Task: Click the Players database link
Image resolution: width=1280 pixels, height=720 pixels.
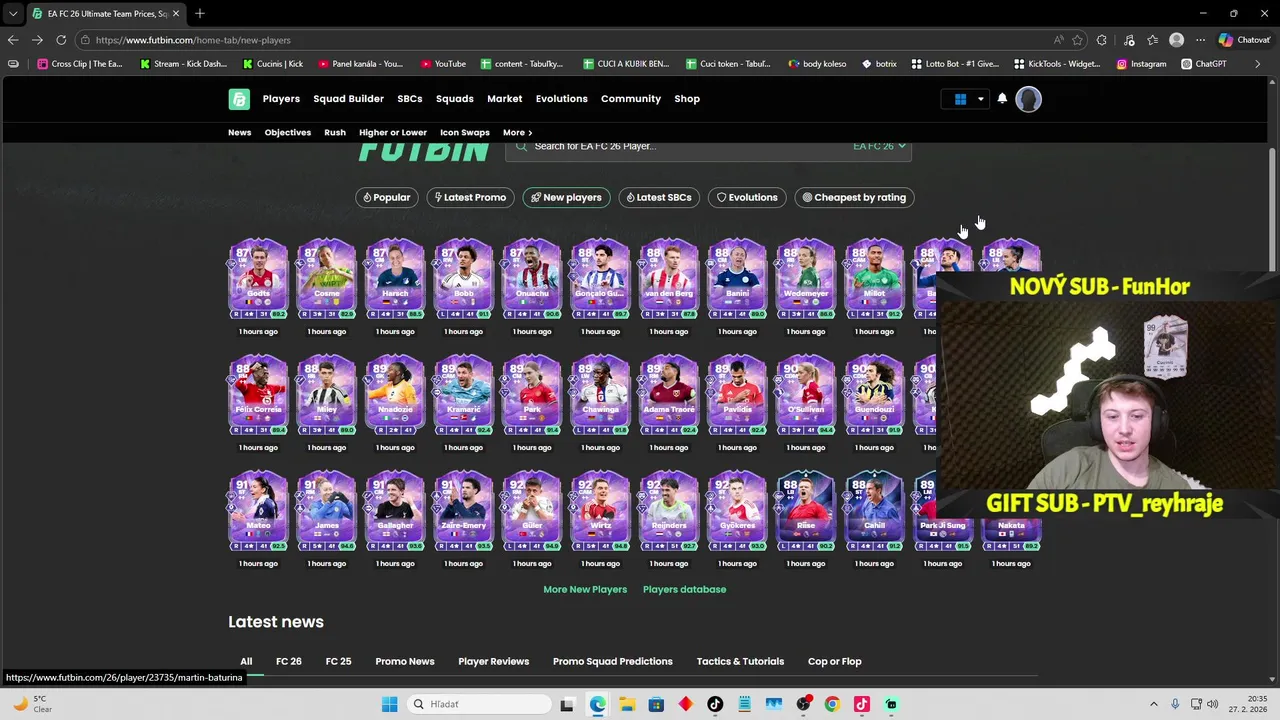Action: point(684,589)
